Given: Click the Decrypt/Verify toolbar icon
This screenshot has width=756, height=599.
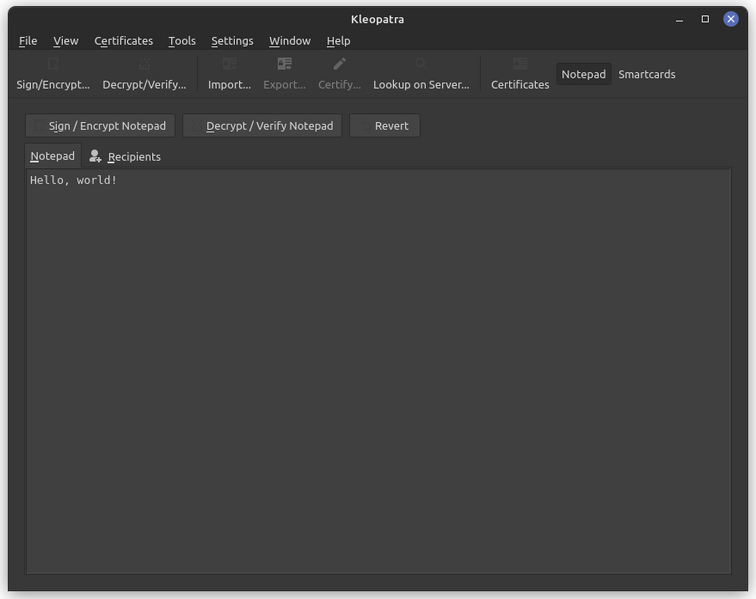Looking at the screenshot, I should point(144,64).
